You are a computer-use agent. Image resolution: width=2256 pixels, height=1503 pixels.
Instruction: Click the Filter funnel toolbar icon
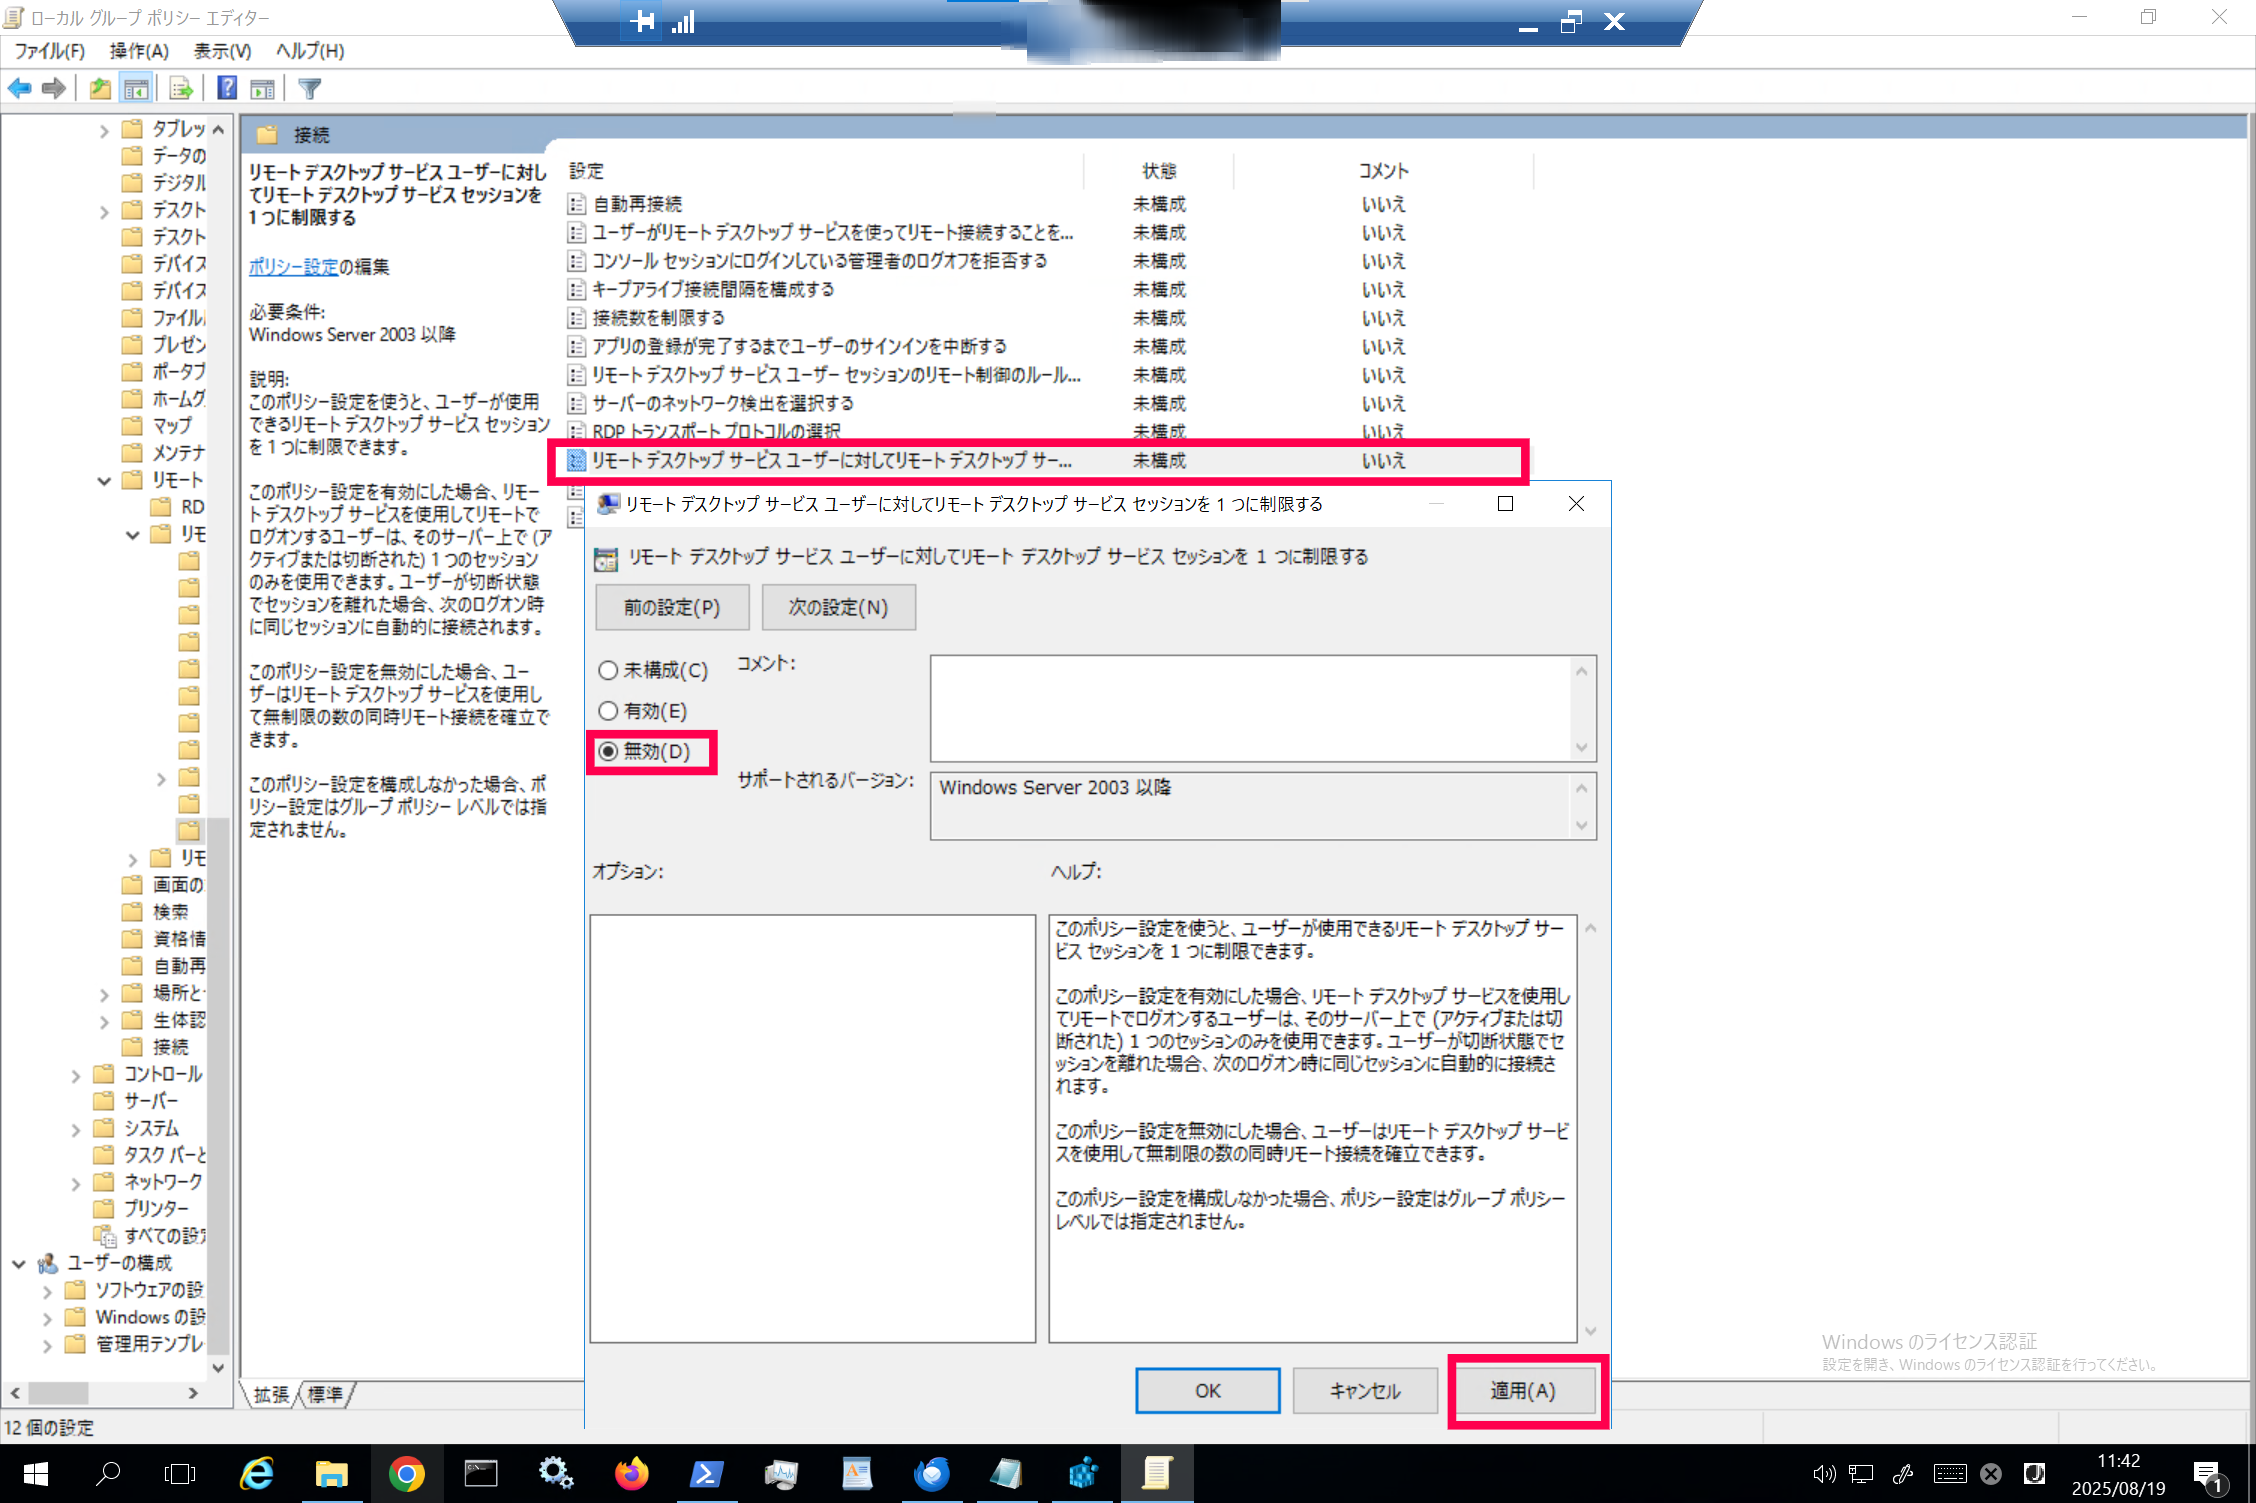[x=310, y=89]
